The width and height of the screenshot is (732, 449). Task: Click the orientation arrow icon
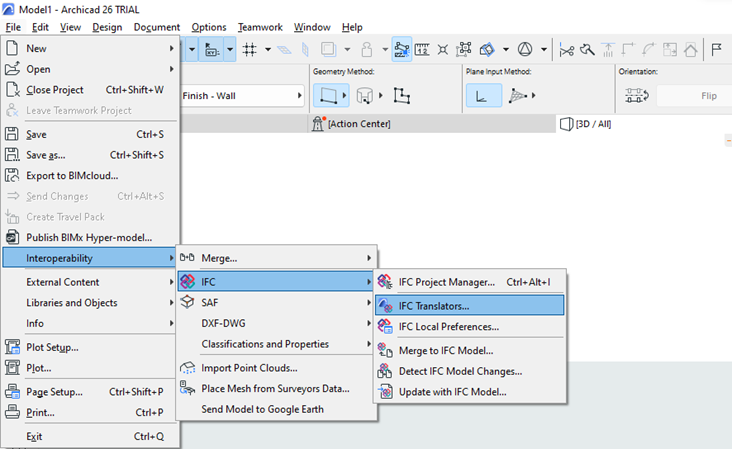point(637,96)
